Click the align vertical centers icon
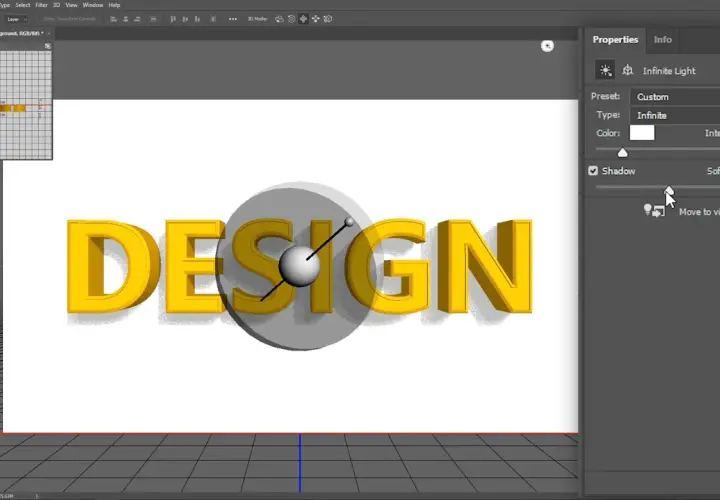This screenshot has height=500, width=720. click(185, 19)
